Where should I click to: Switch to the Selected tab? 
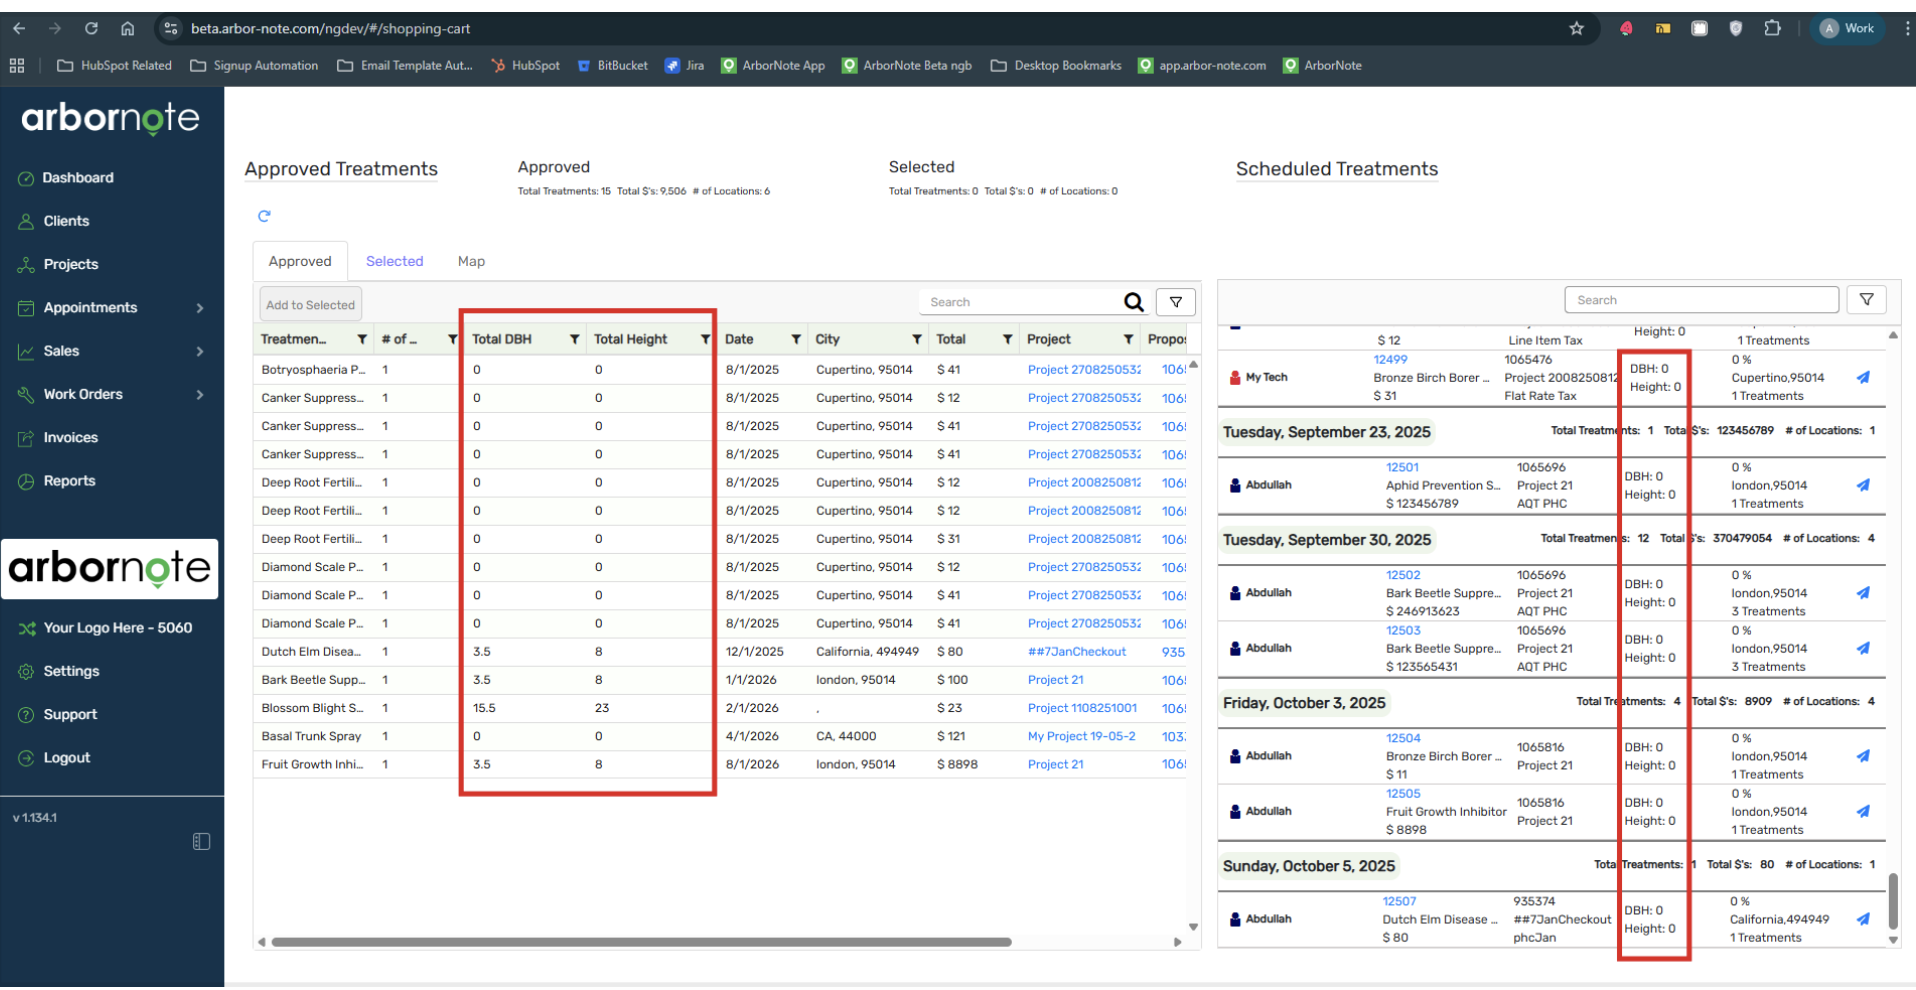(x=394, y=262)
